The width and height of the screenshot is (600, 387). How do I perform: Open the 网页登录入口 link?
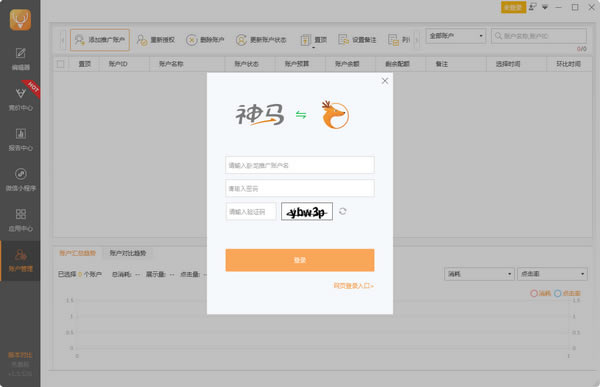click(354, 286)
